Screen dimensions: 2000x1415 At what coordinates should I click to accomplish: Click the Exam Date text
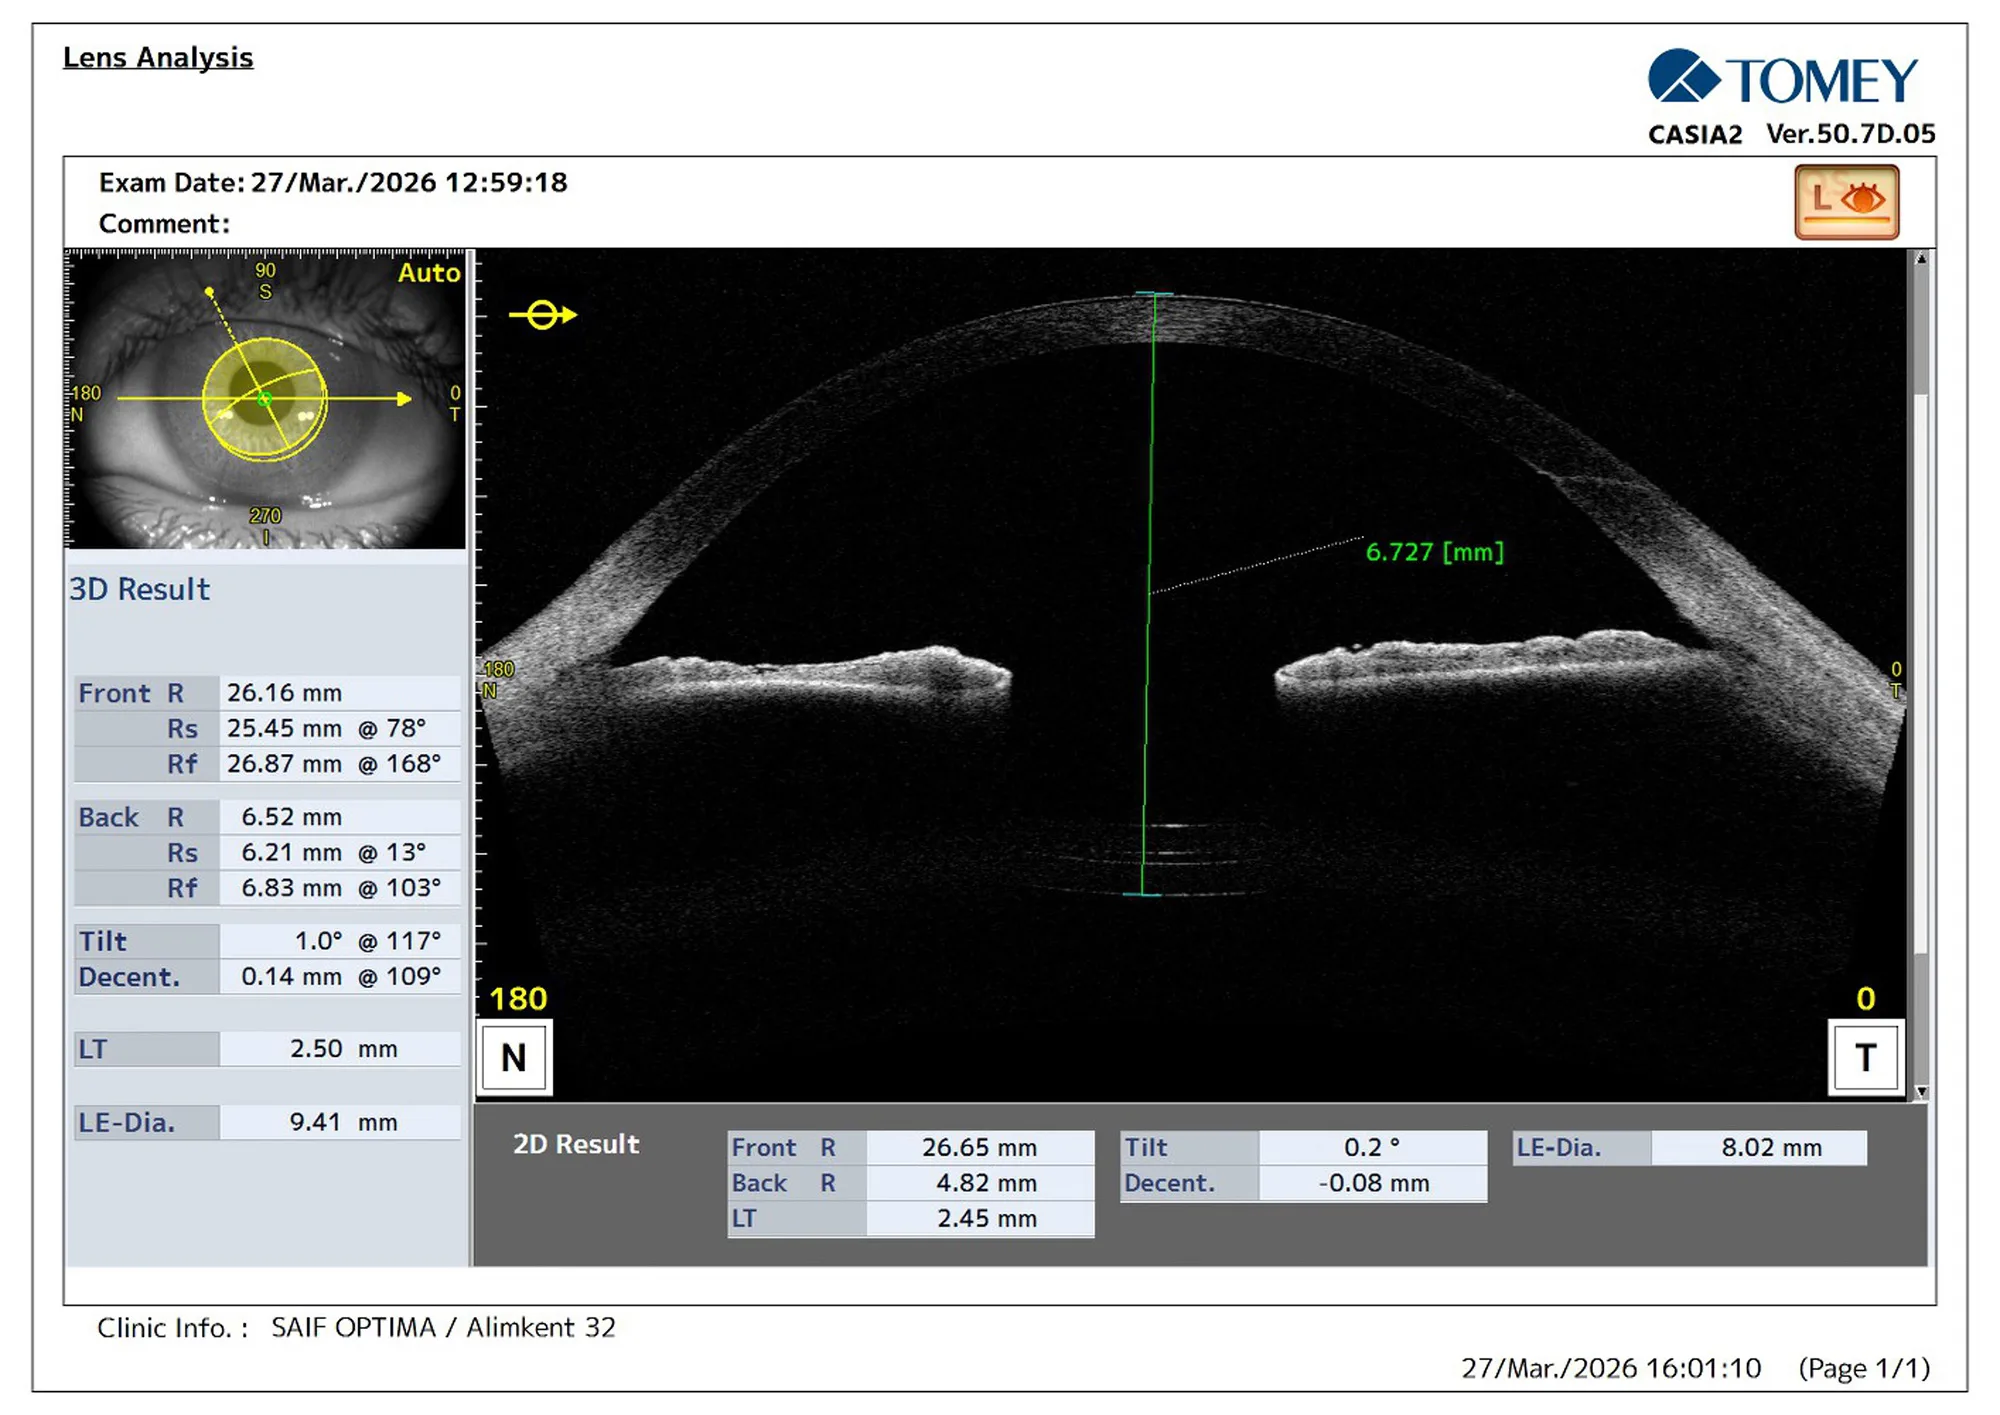tap(333, 183)
